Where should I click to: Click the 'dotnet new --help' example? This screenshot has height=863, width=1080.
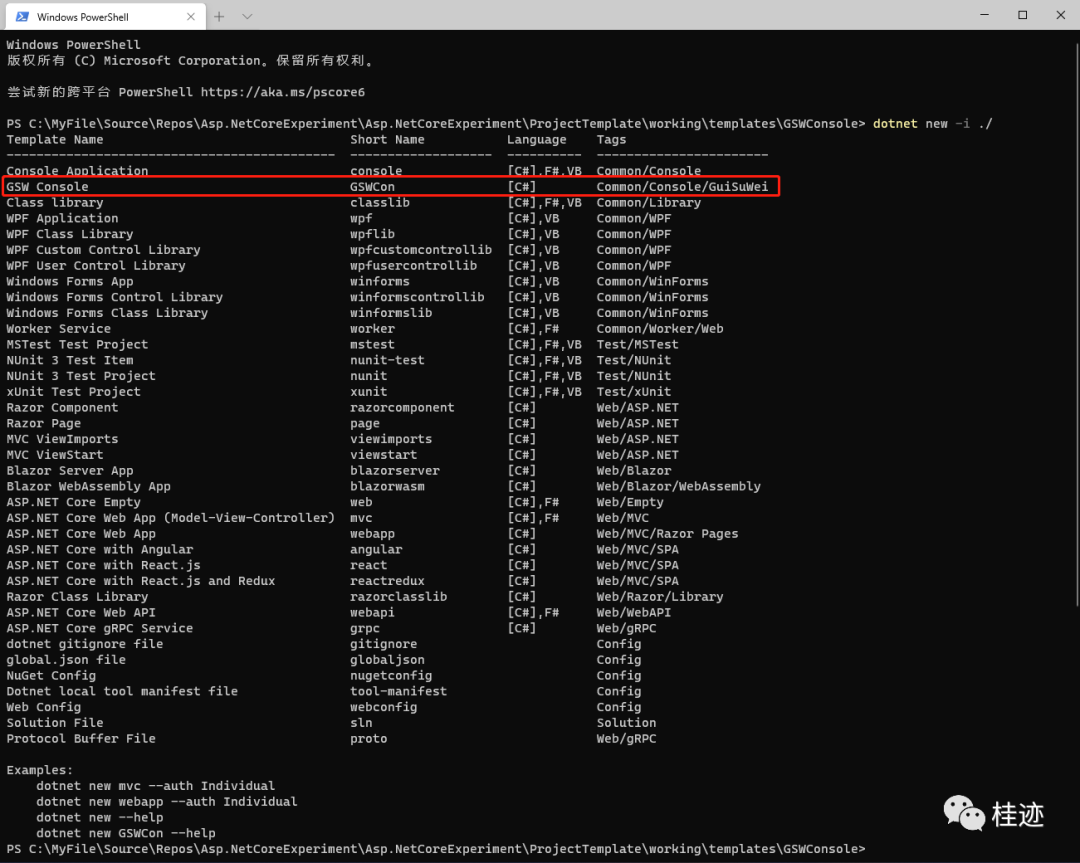[100, 818]
